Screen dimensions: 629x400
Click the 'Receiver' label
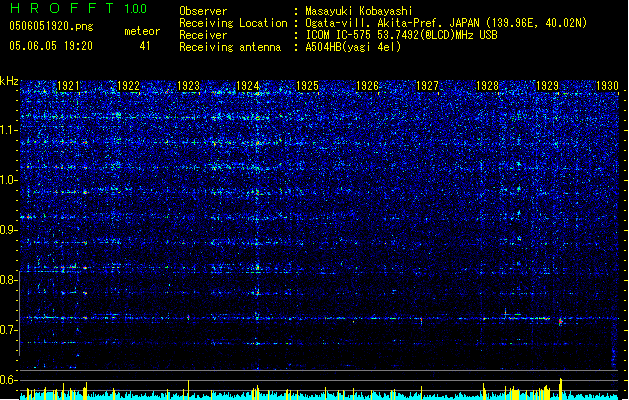203,35
